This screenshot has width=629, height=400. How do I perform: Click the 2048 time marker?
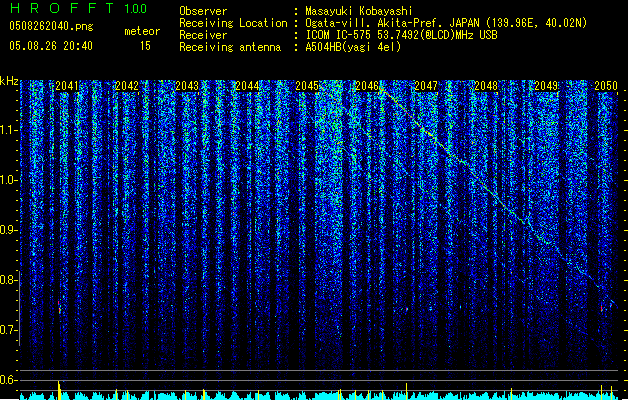[486, 86]
